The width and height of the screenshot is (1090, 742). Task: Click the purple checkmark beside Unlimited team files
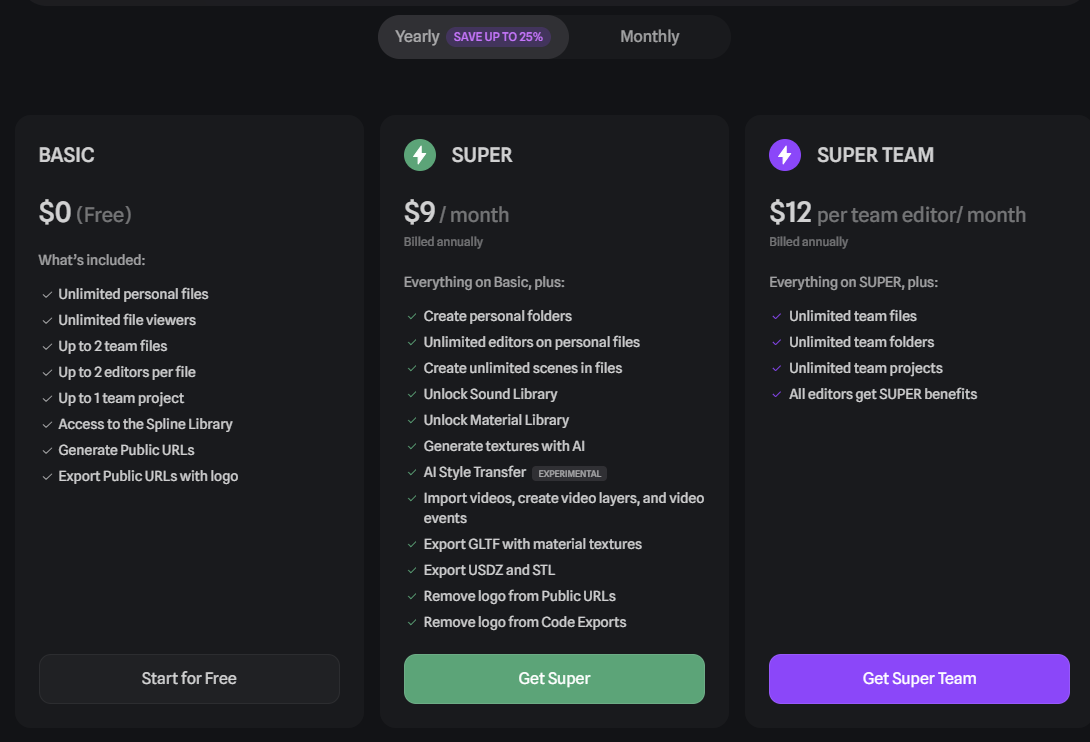pos(777,316)
